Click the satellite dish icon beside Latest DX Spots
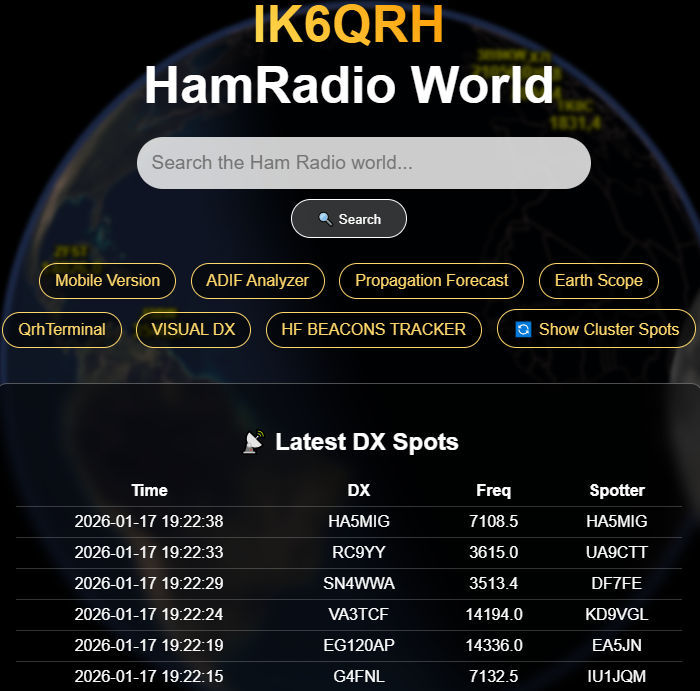The image size is (700, 691). (254, 442)
